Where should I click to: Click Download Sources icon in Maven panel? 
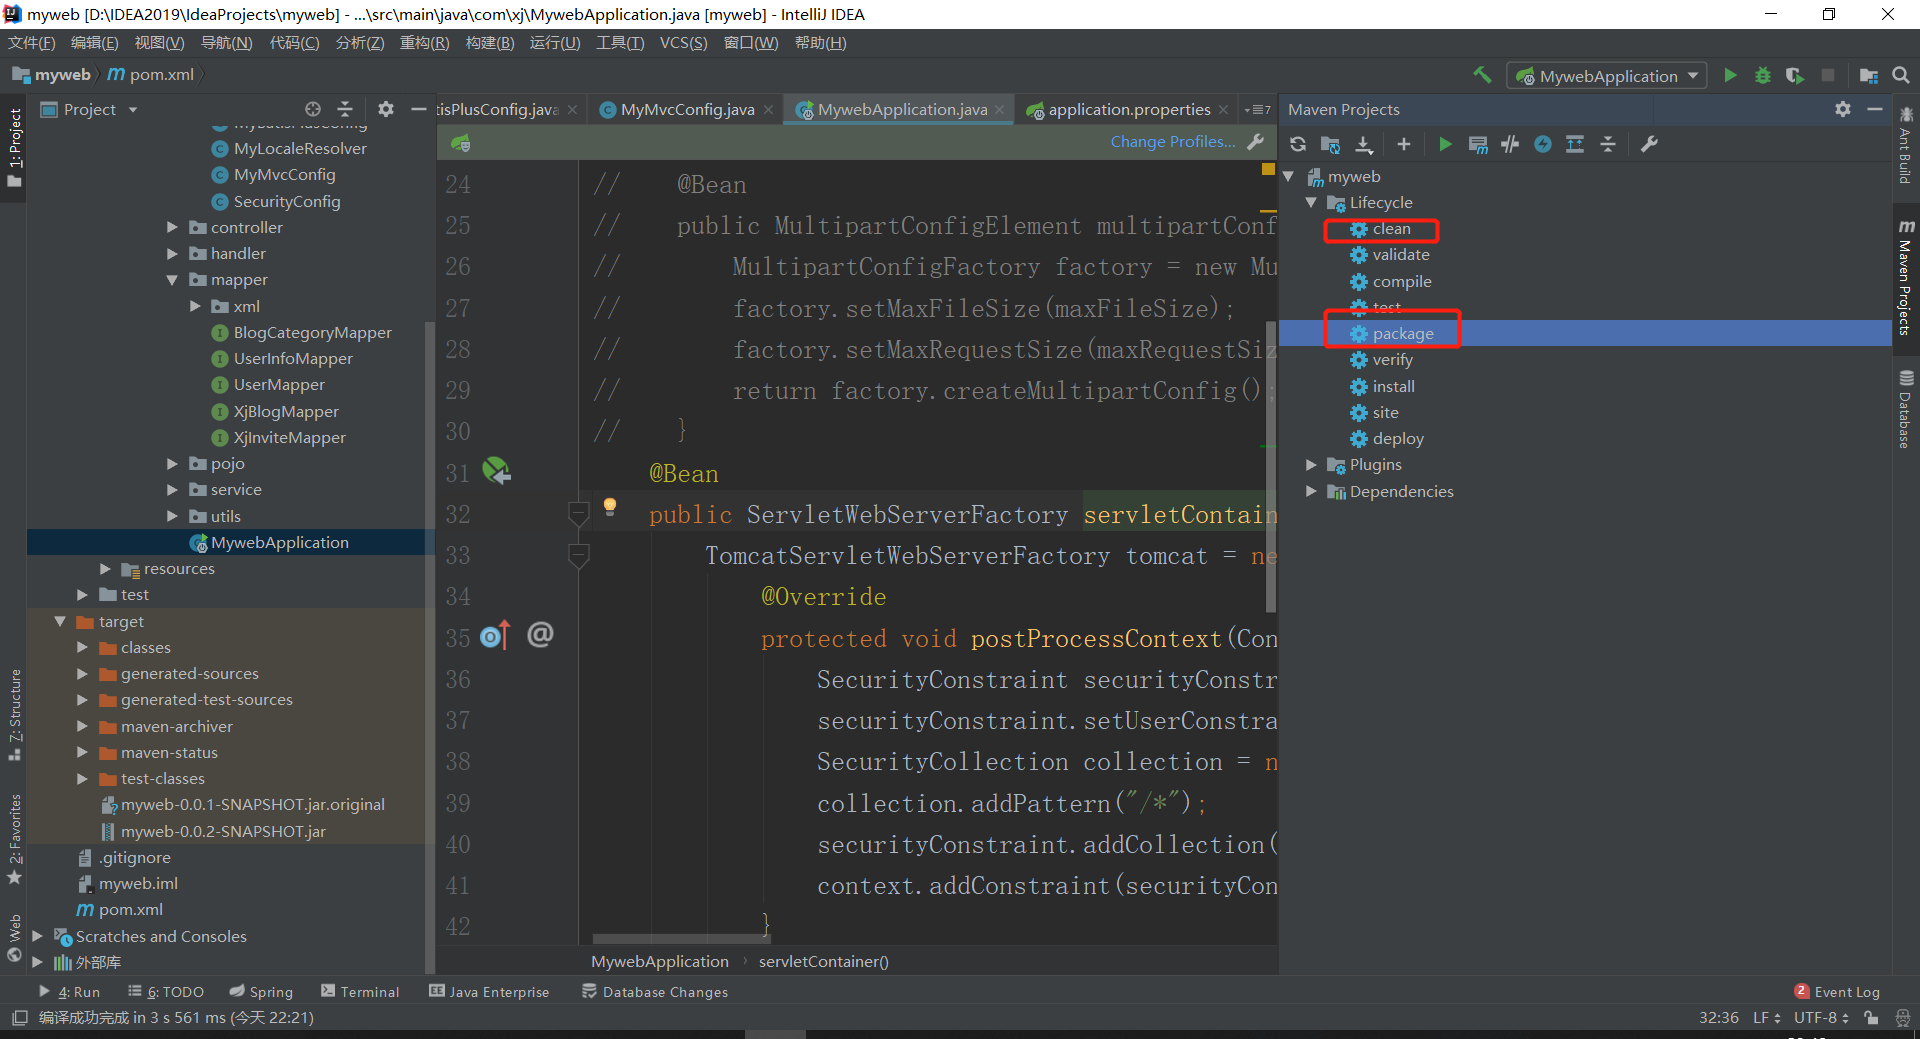click(1364, 144)
